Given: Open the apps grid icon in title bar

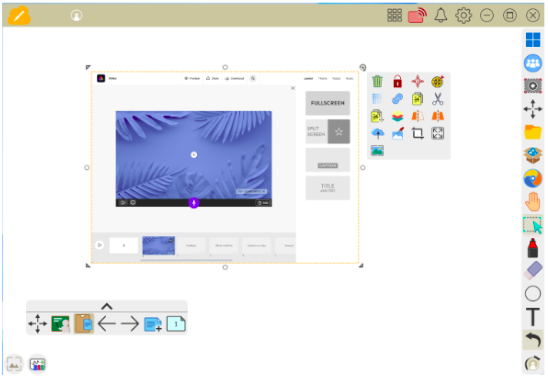Looking at the screenshot, I should point(394,15).
